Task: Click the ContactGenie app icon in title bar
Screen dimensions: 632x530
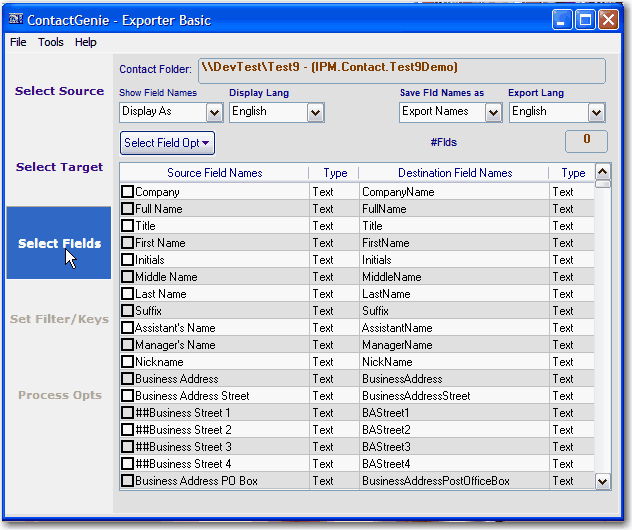Action: pos(16,19)
